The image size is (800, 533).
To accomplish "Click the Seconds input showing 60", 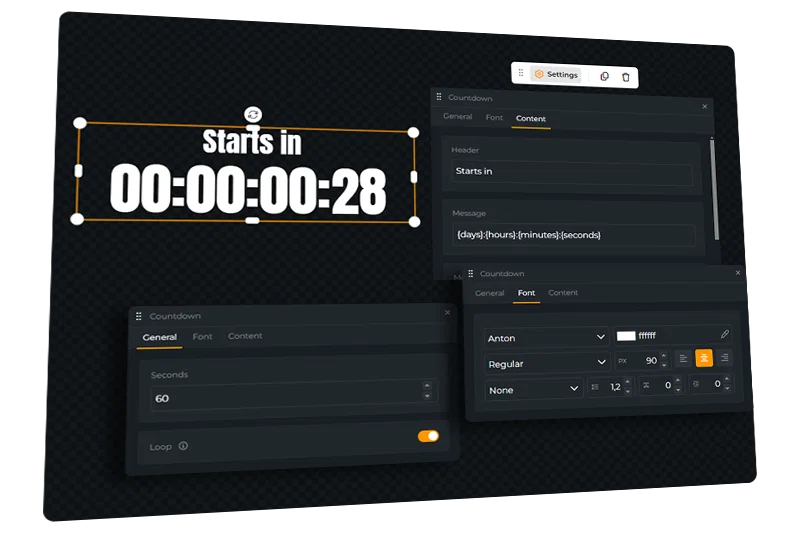I will 294,395.
